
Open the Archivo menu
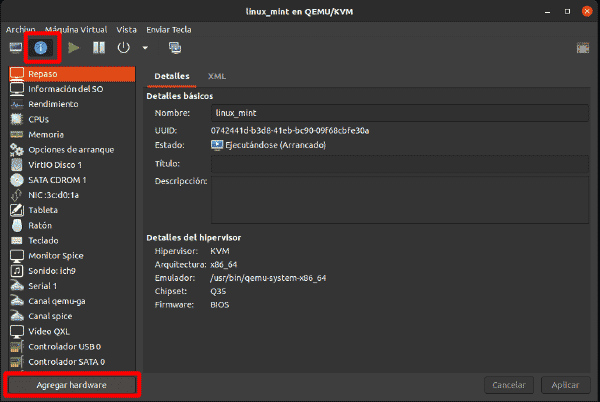point(20,29)
